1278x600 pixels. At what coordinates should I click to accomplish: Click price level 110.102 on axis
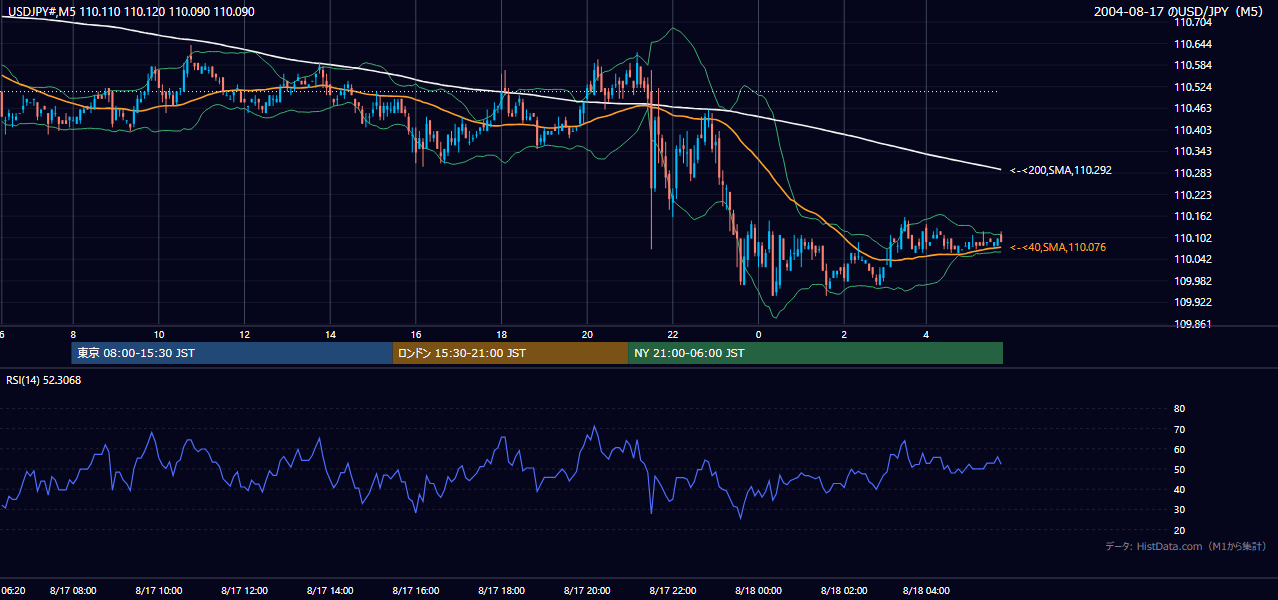coord(1194,238)
